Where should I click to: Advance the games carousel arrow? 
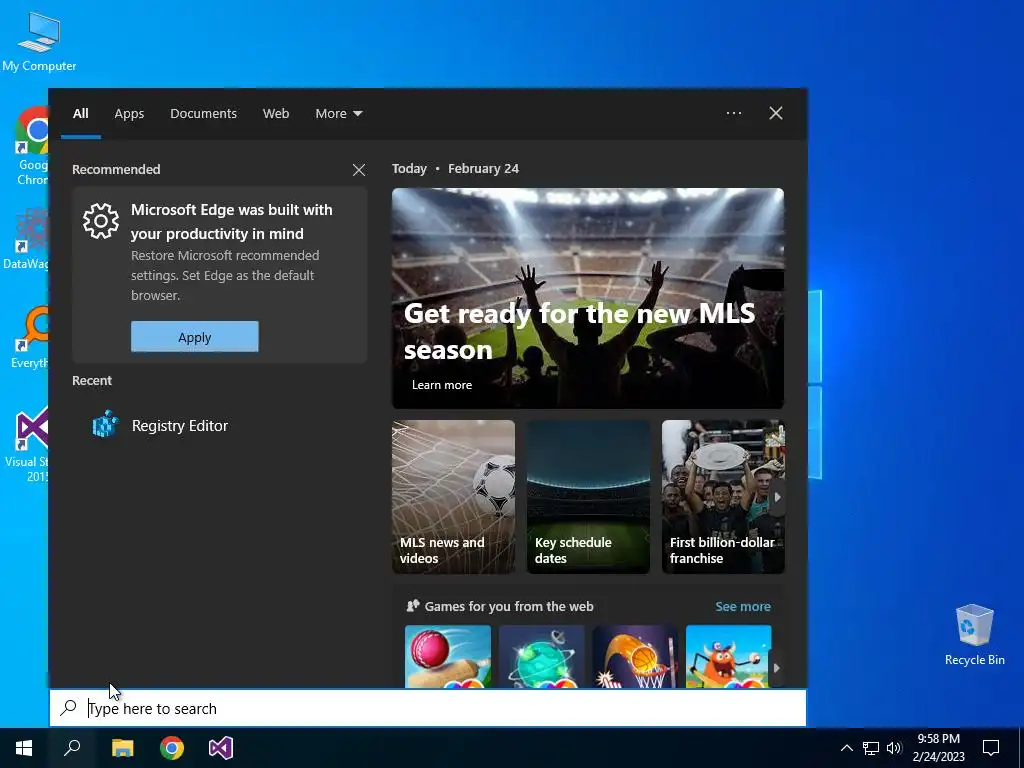coord(776,668)
